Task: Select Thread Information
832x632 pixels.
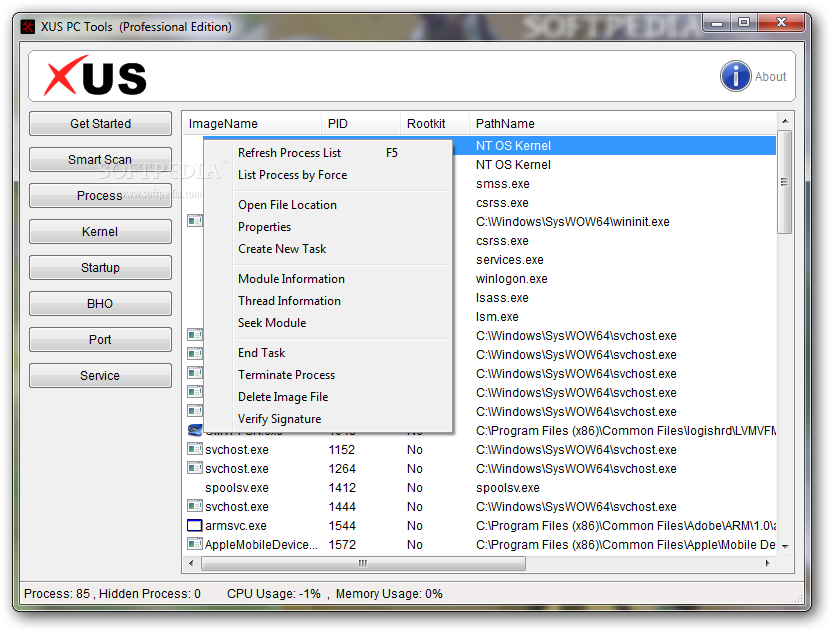Action: coord(328,301)
